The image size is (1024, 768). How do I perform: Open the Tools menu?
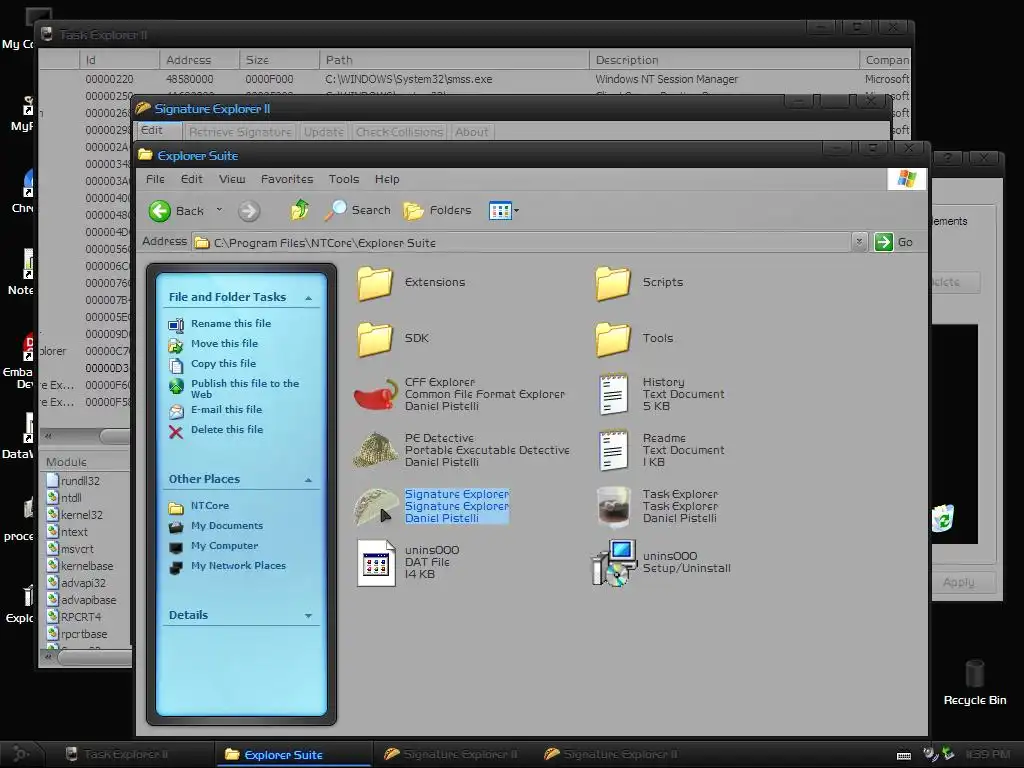click(x=344, y=179)
